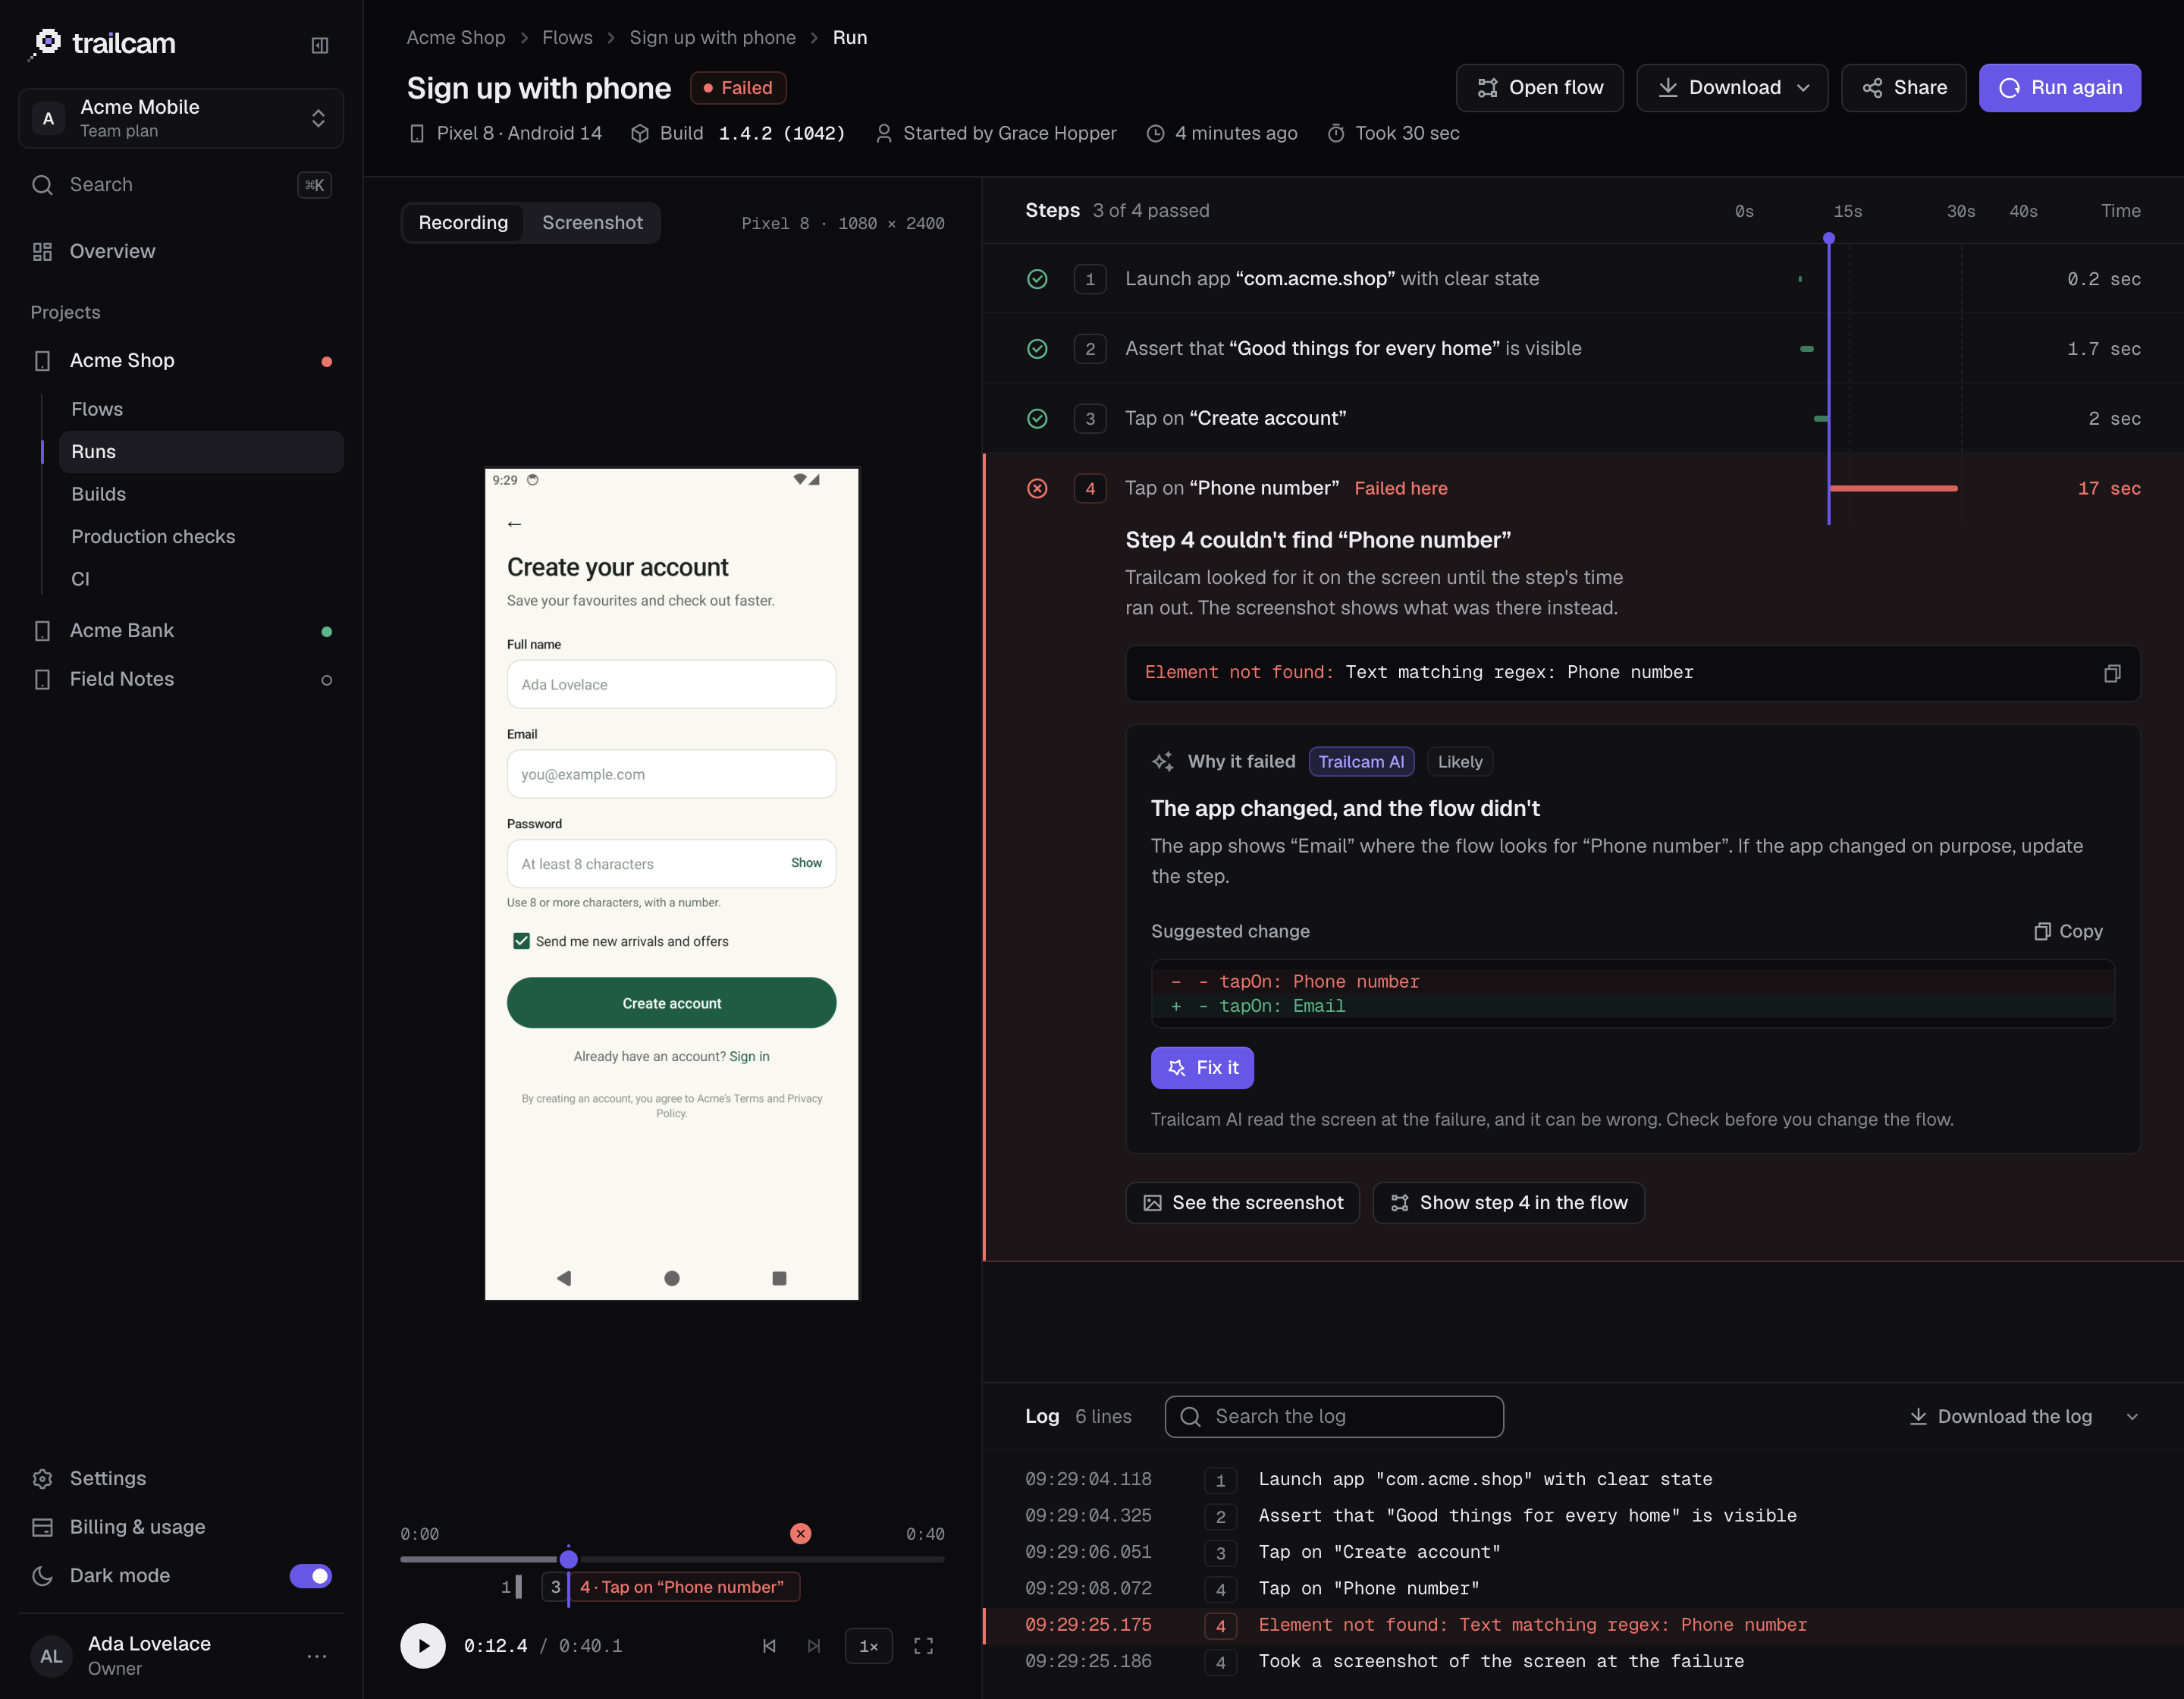Apply the AI fix with Fix it
Image resolution: width=2184 pixels, height=1699 pixels.
[x=1202, y=1068]
